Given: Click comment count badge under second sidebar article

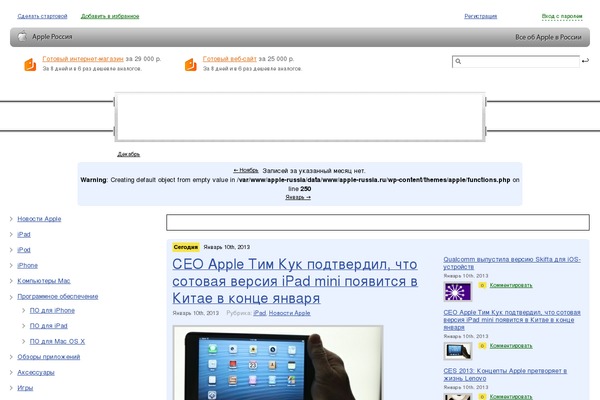Looking at the screenshot, I should tap(482, 346).
